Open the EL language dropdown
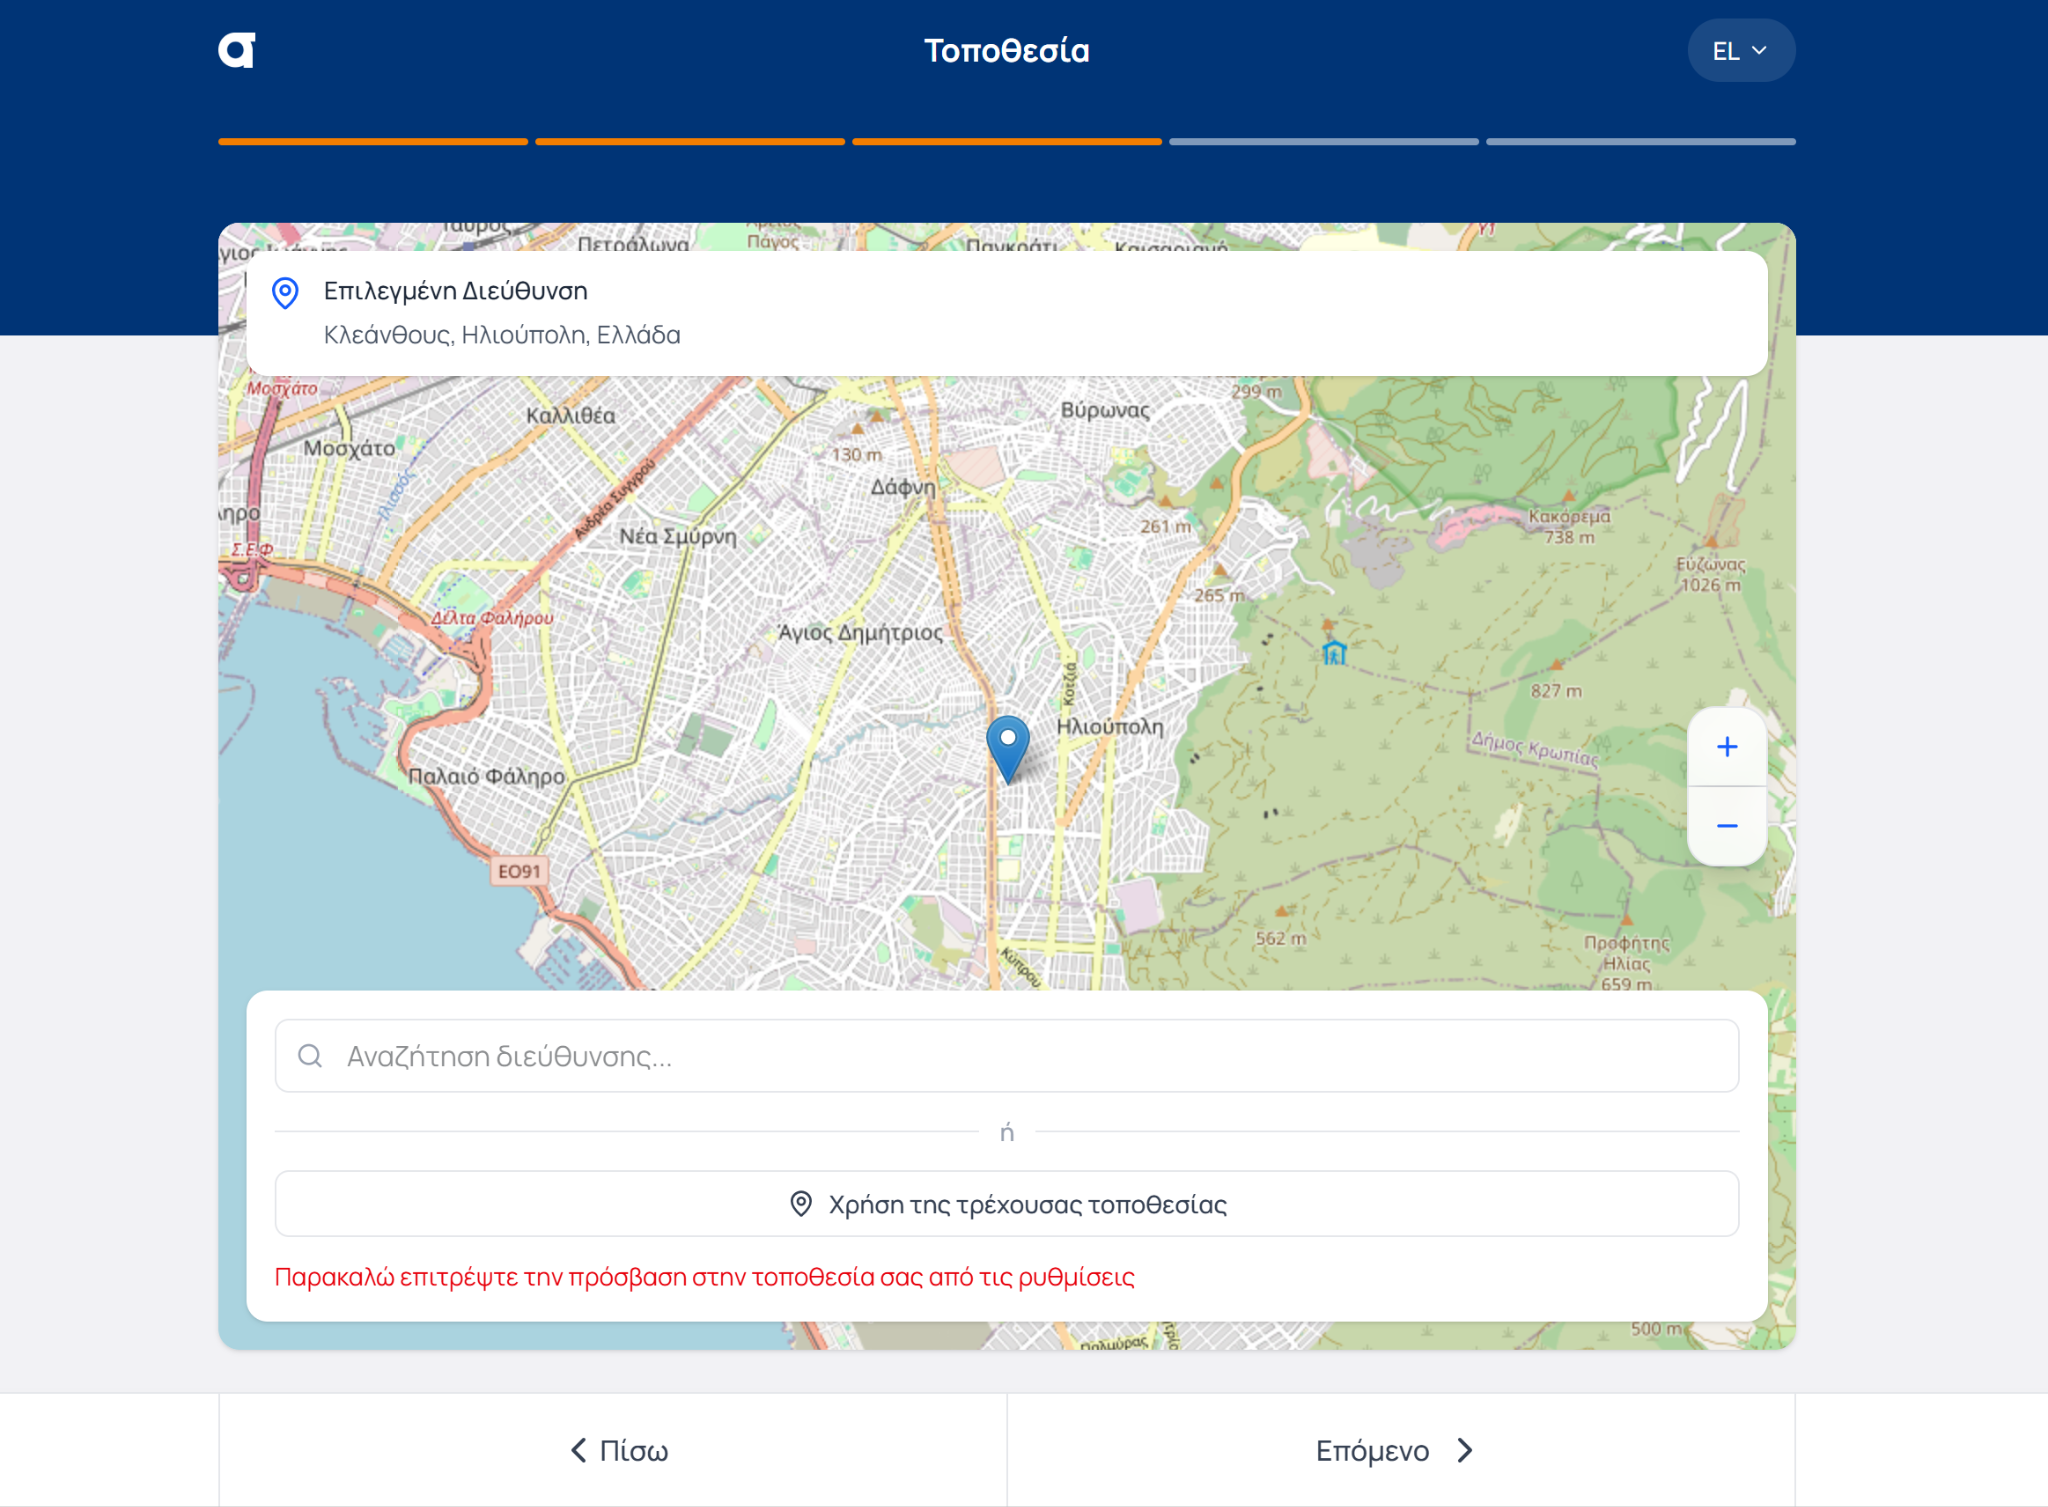 coord(1741,49)
